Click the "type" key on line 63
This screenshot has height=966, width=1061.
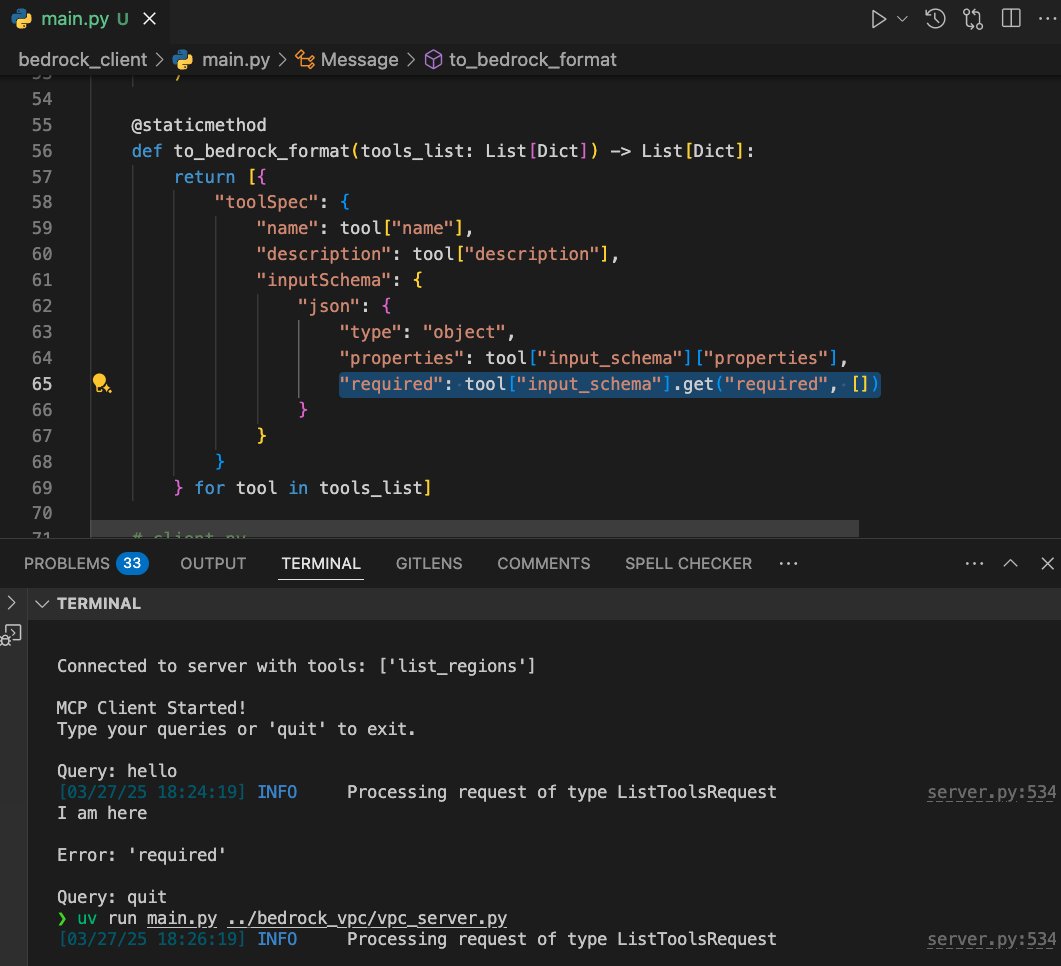(x=371, y=332)
